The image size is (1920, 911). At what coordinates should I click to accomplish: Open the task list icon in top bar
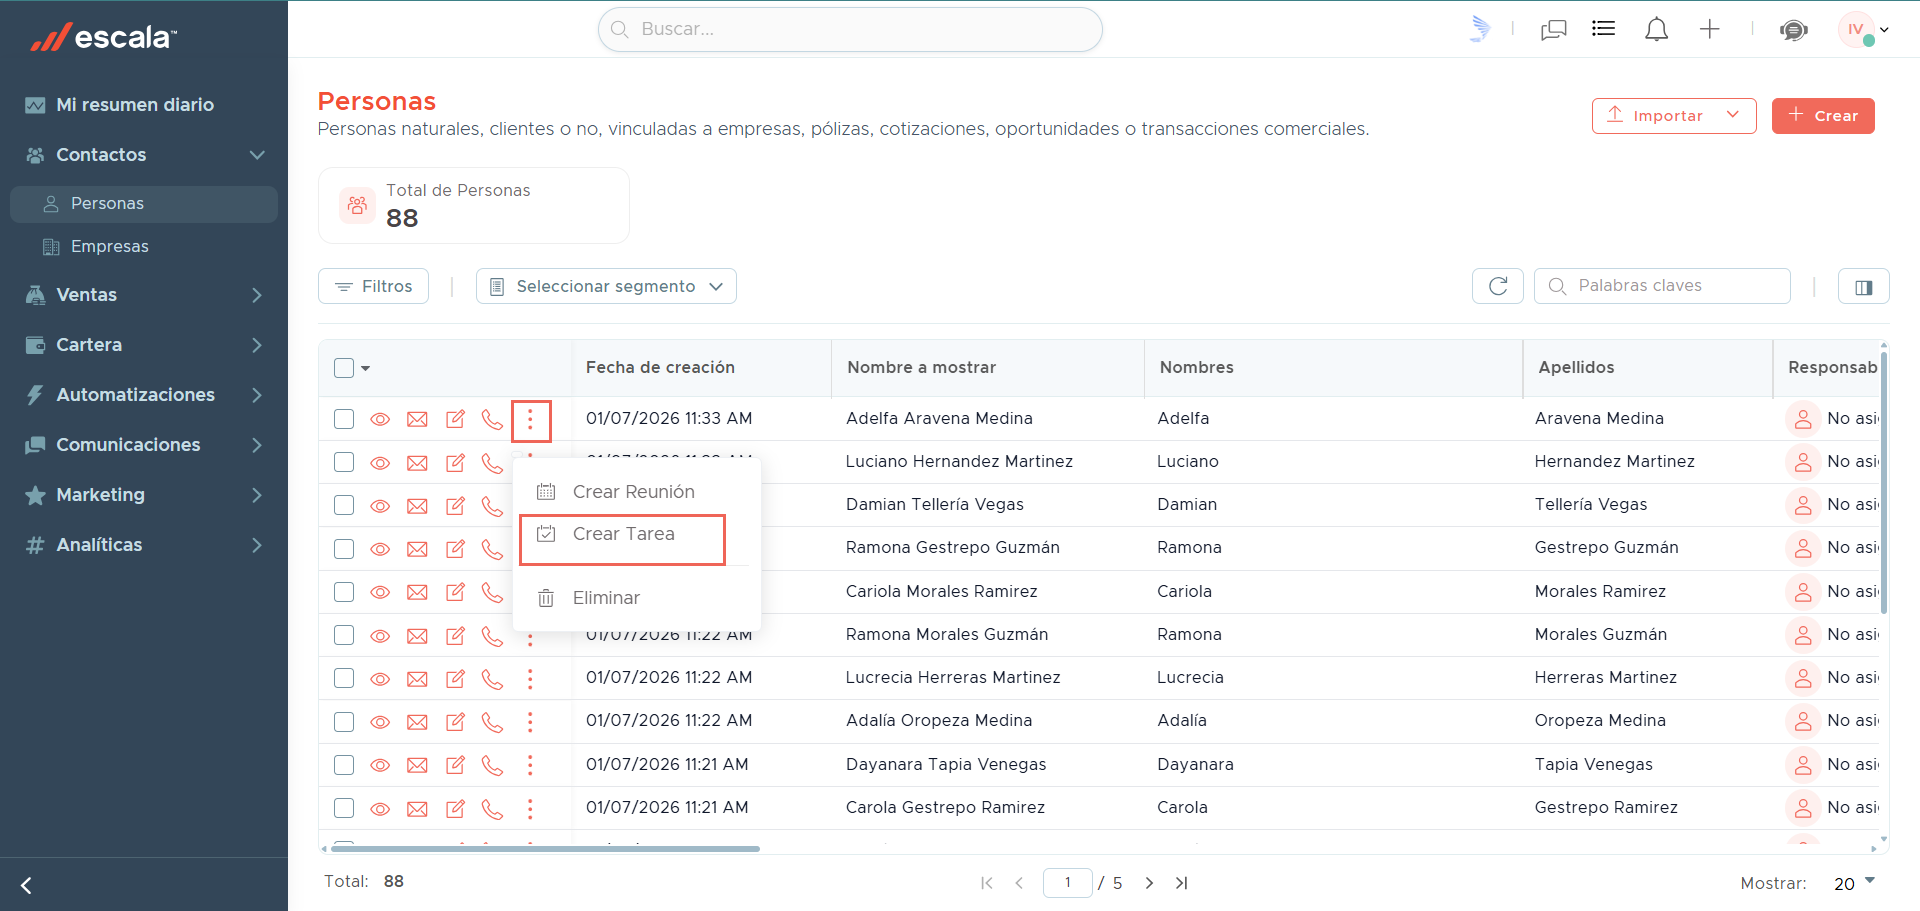tap(1603, 29)
